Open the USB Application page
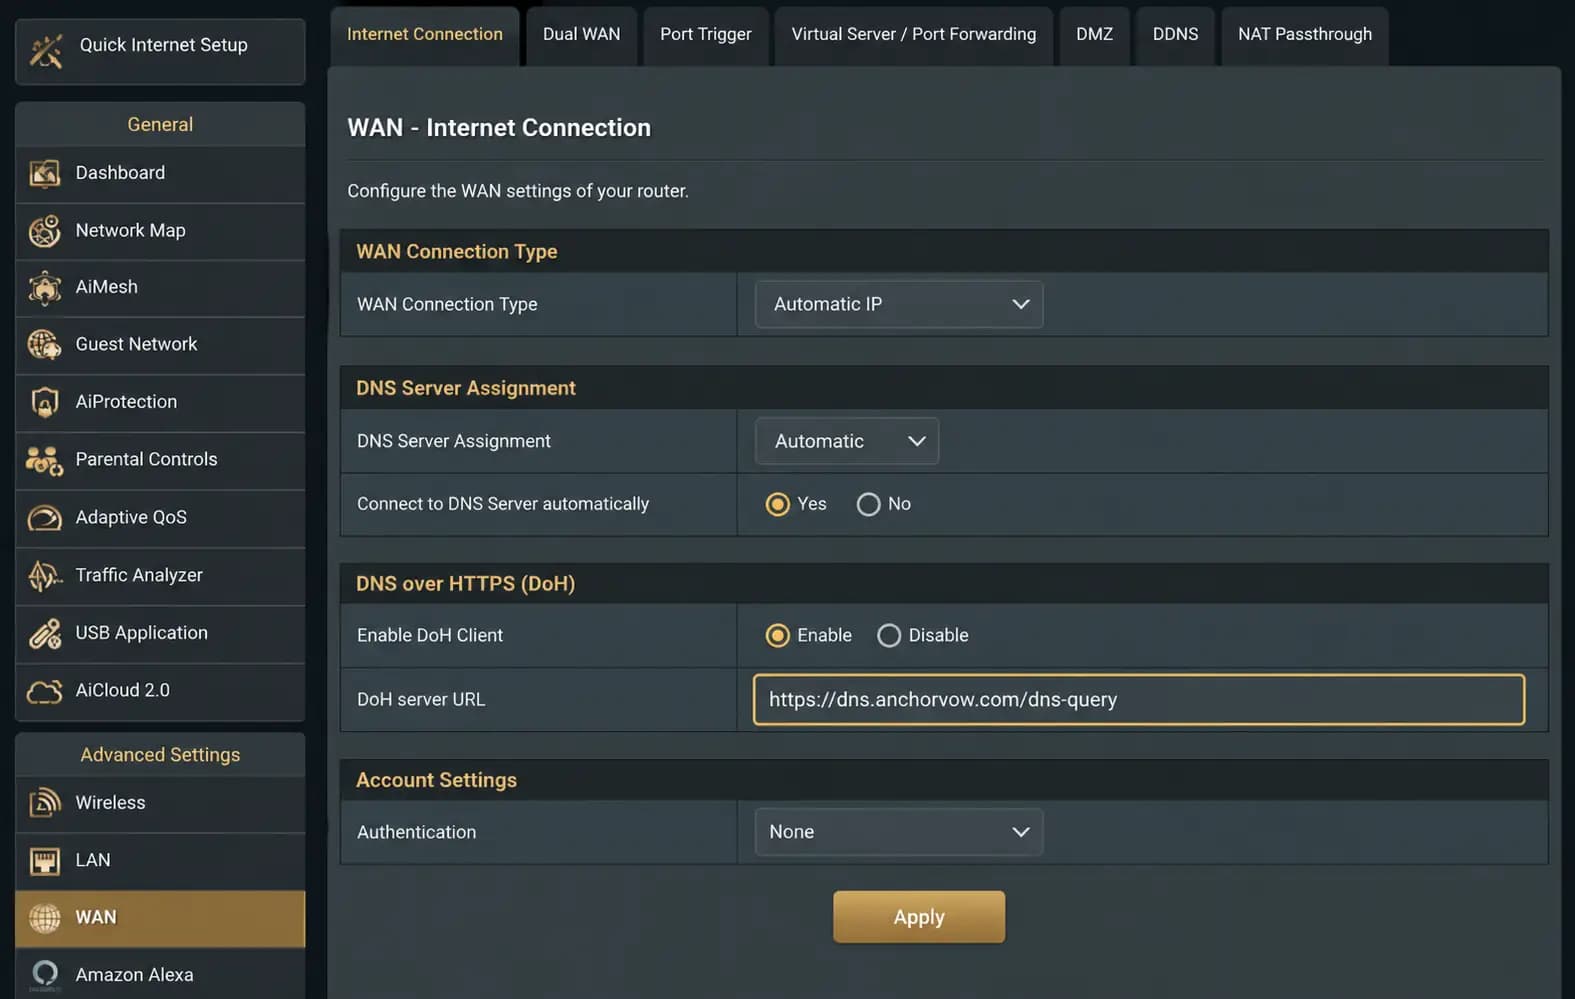The image size is (1575, 999). coord(160,634)
